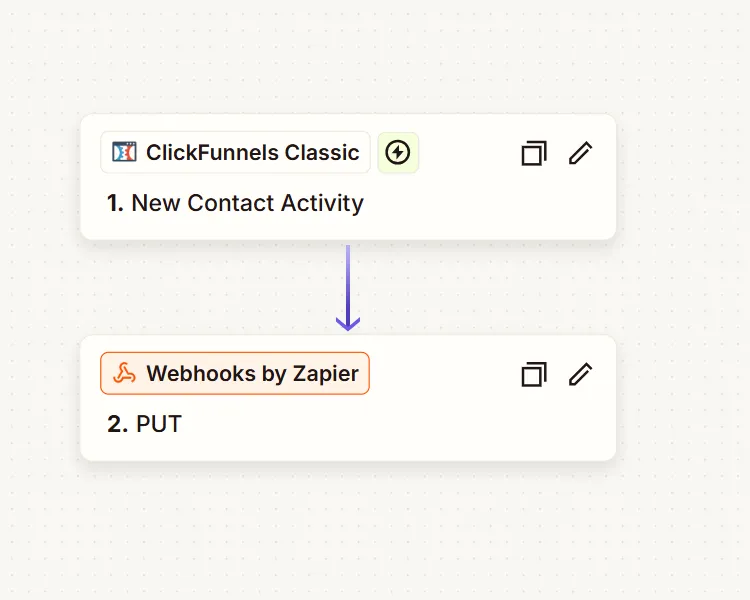Image resolution: width=750 pixels, height=600 pixels.
Task: Click the arrowhead pointing to Webhooks step
Action: [348, 324]
